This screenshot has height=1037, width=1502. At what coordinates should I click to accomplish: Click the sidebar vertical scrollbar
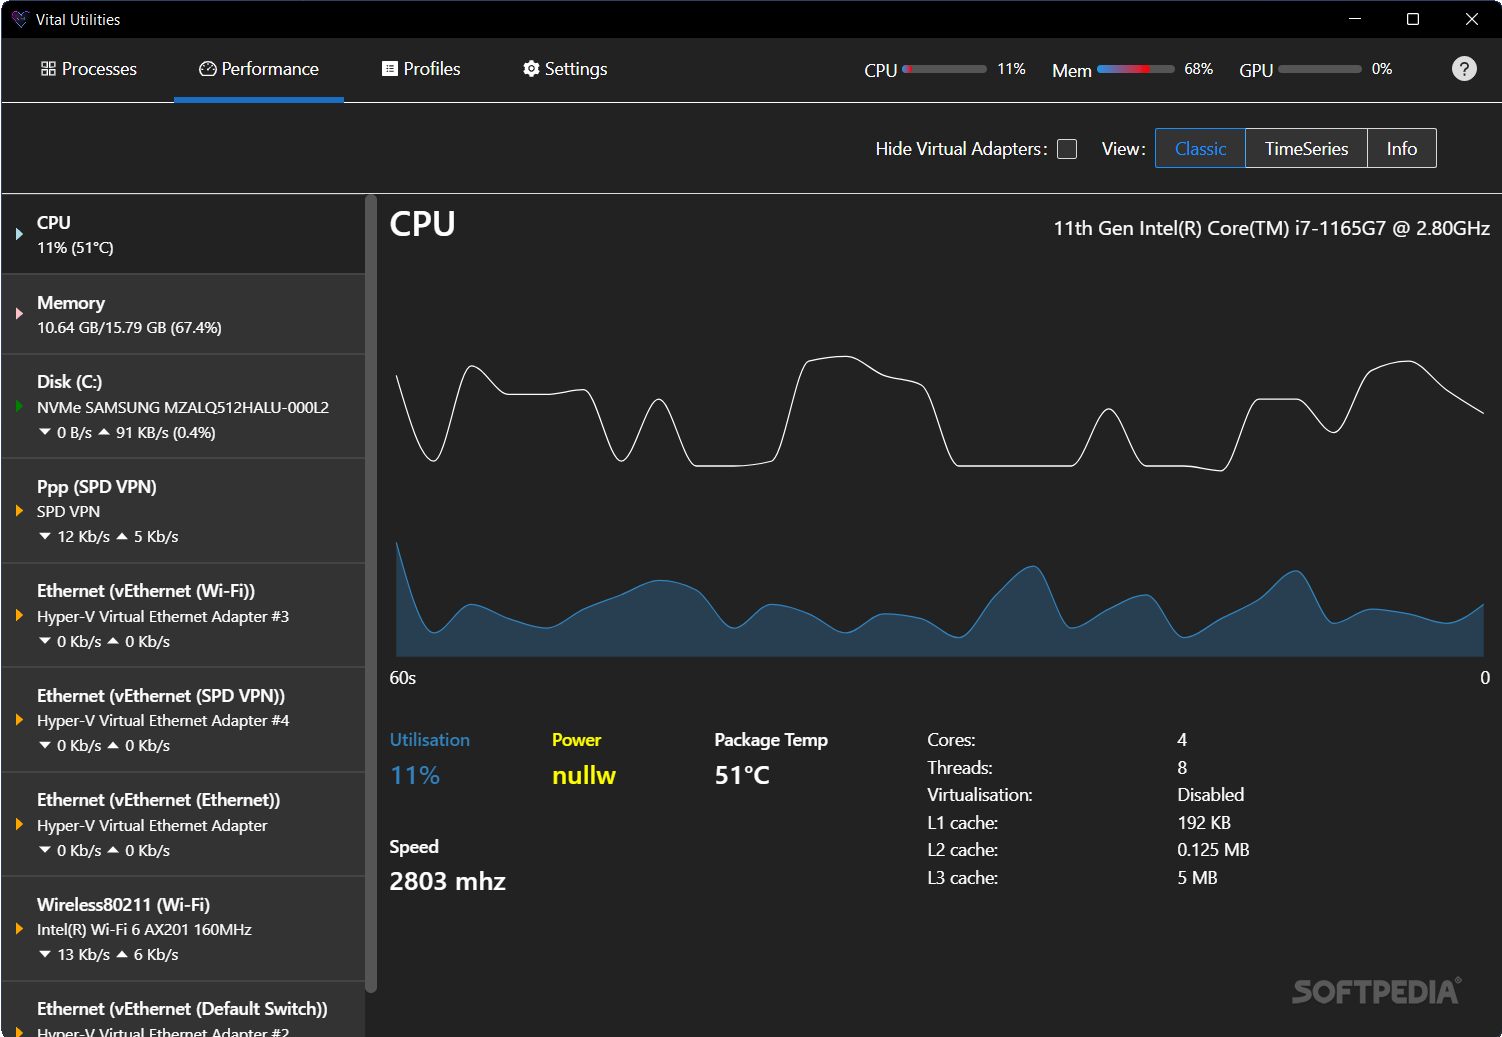(371, 594)
